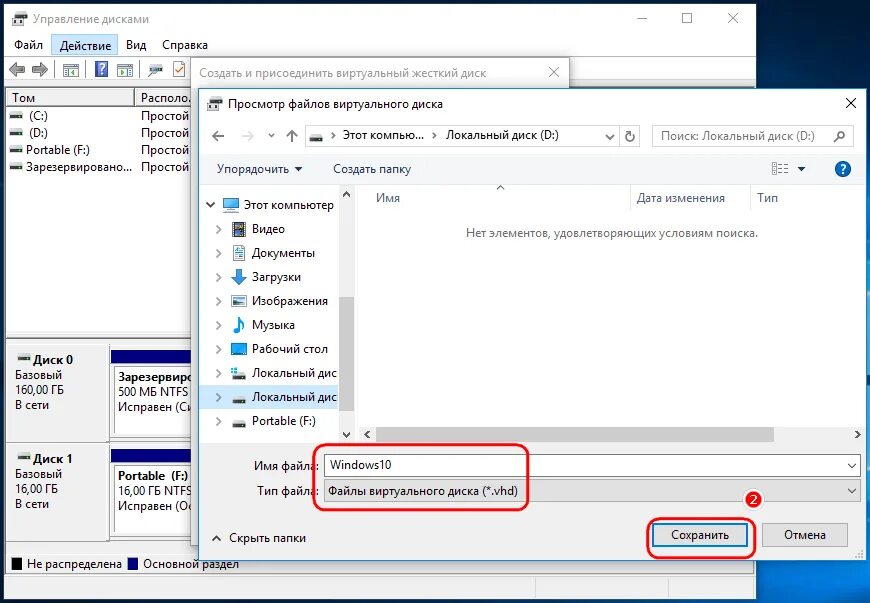The width and height of the screenshot is (870, 603).
Task: Click the Back arrow in Disk Management toolbar
Action: pyautogui.click(x=17, y=70)
